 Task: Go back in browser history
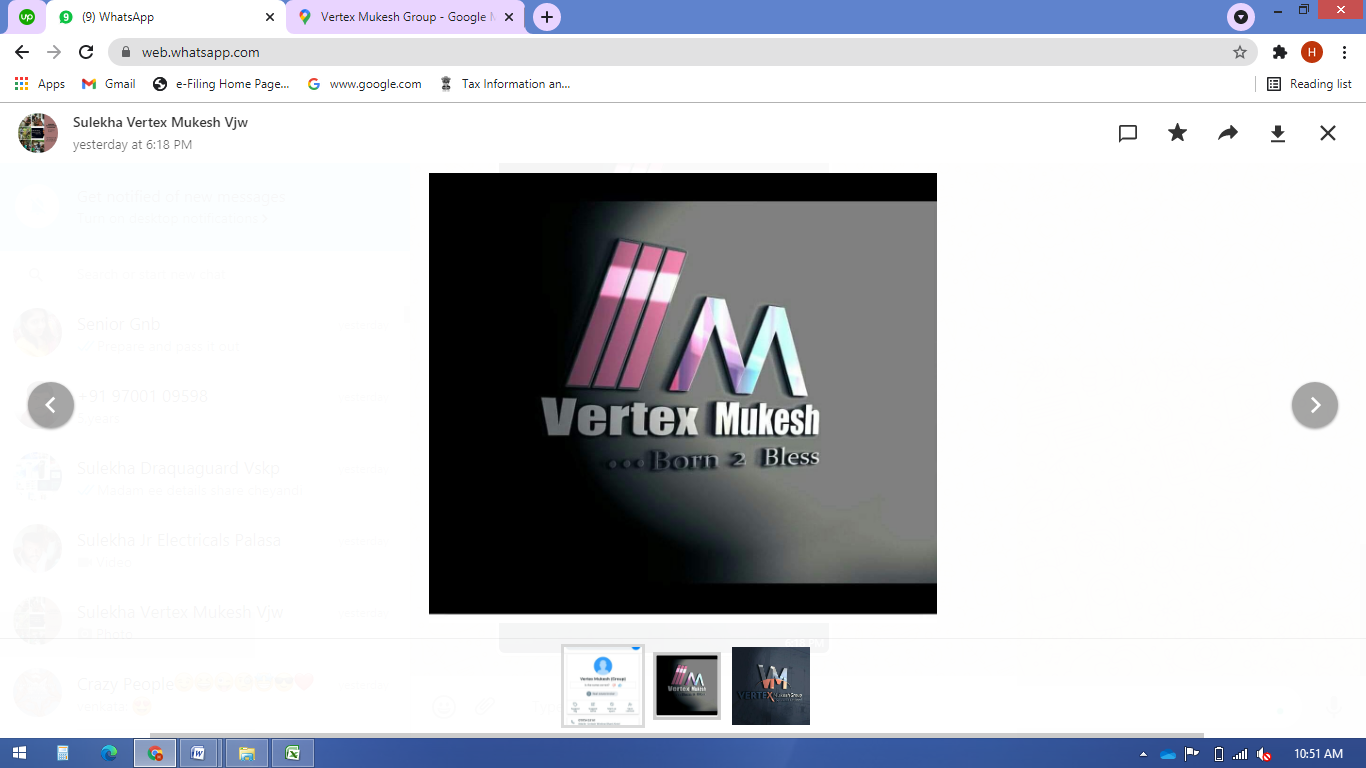tap(22, 52)
